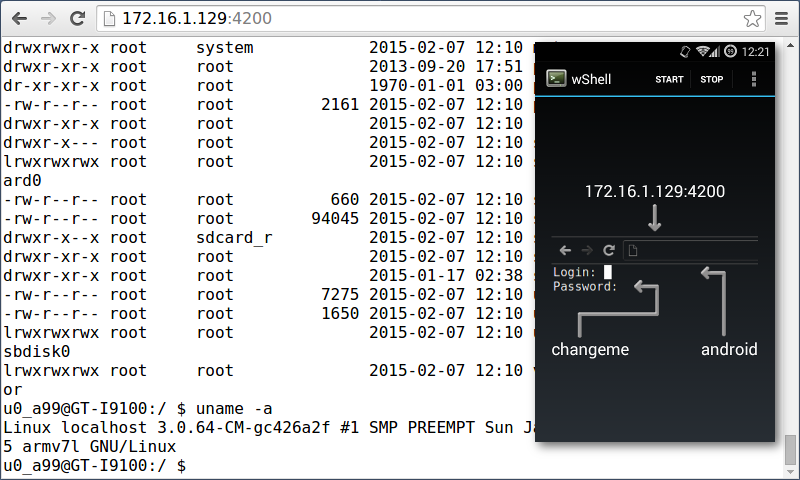The image size is (800, 480).
Task: Tap the back arrow in wShell illustration
Action: [565, 250]
